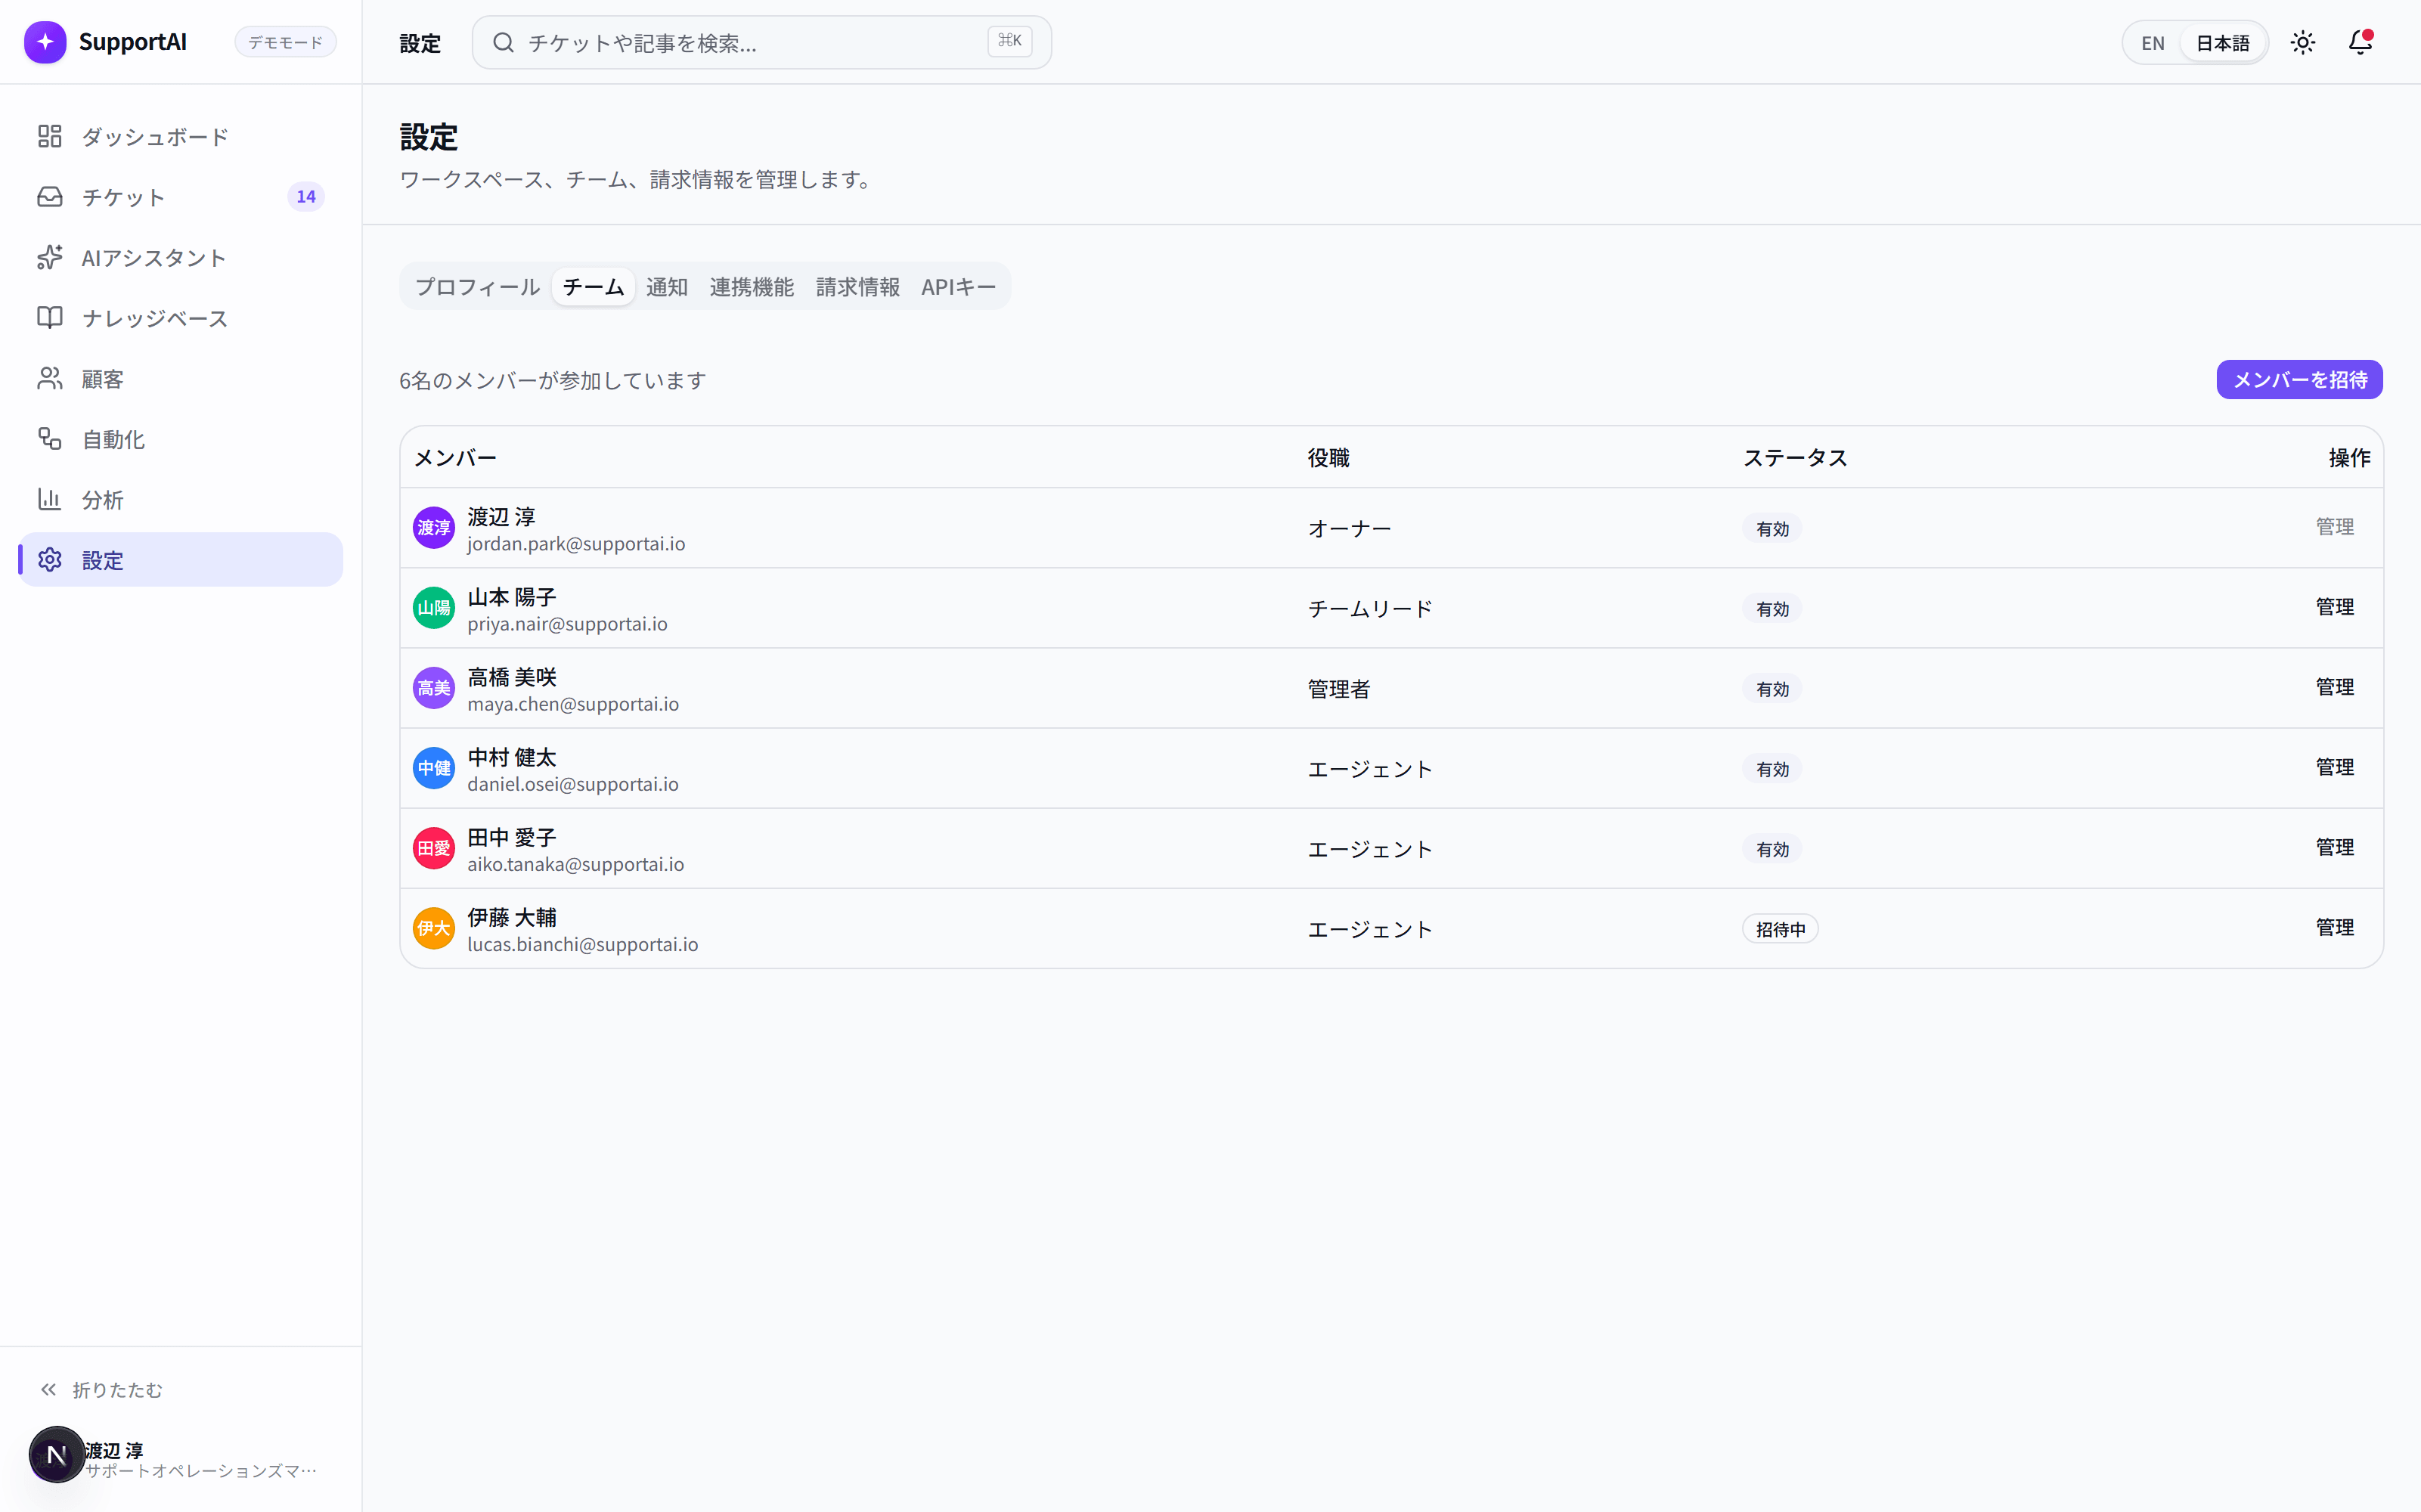Click the search magnifier icon

coord(504,42)
